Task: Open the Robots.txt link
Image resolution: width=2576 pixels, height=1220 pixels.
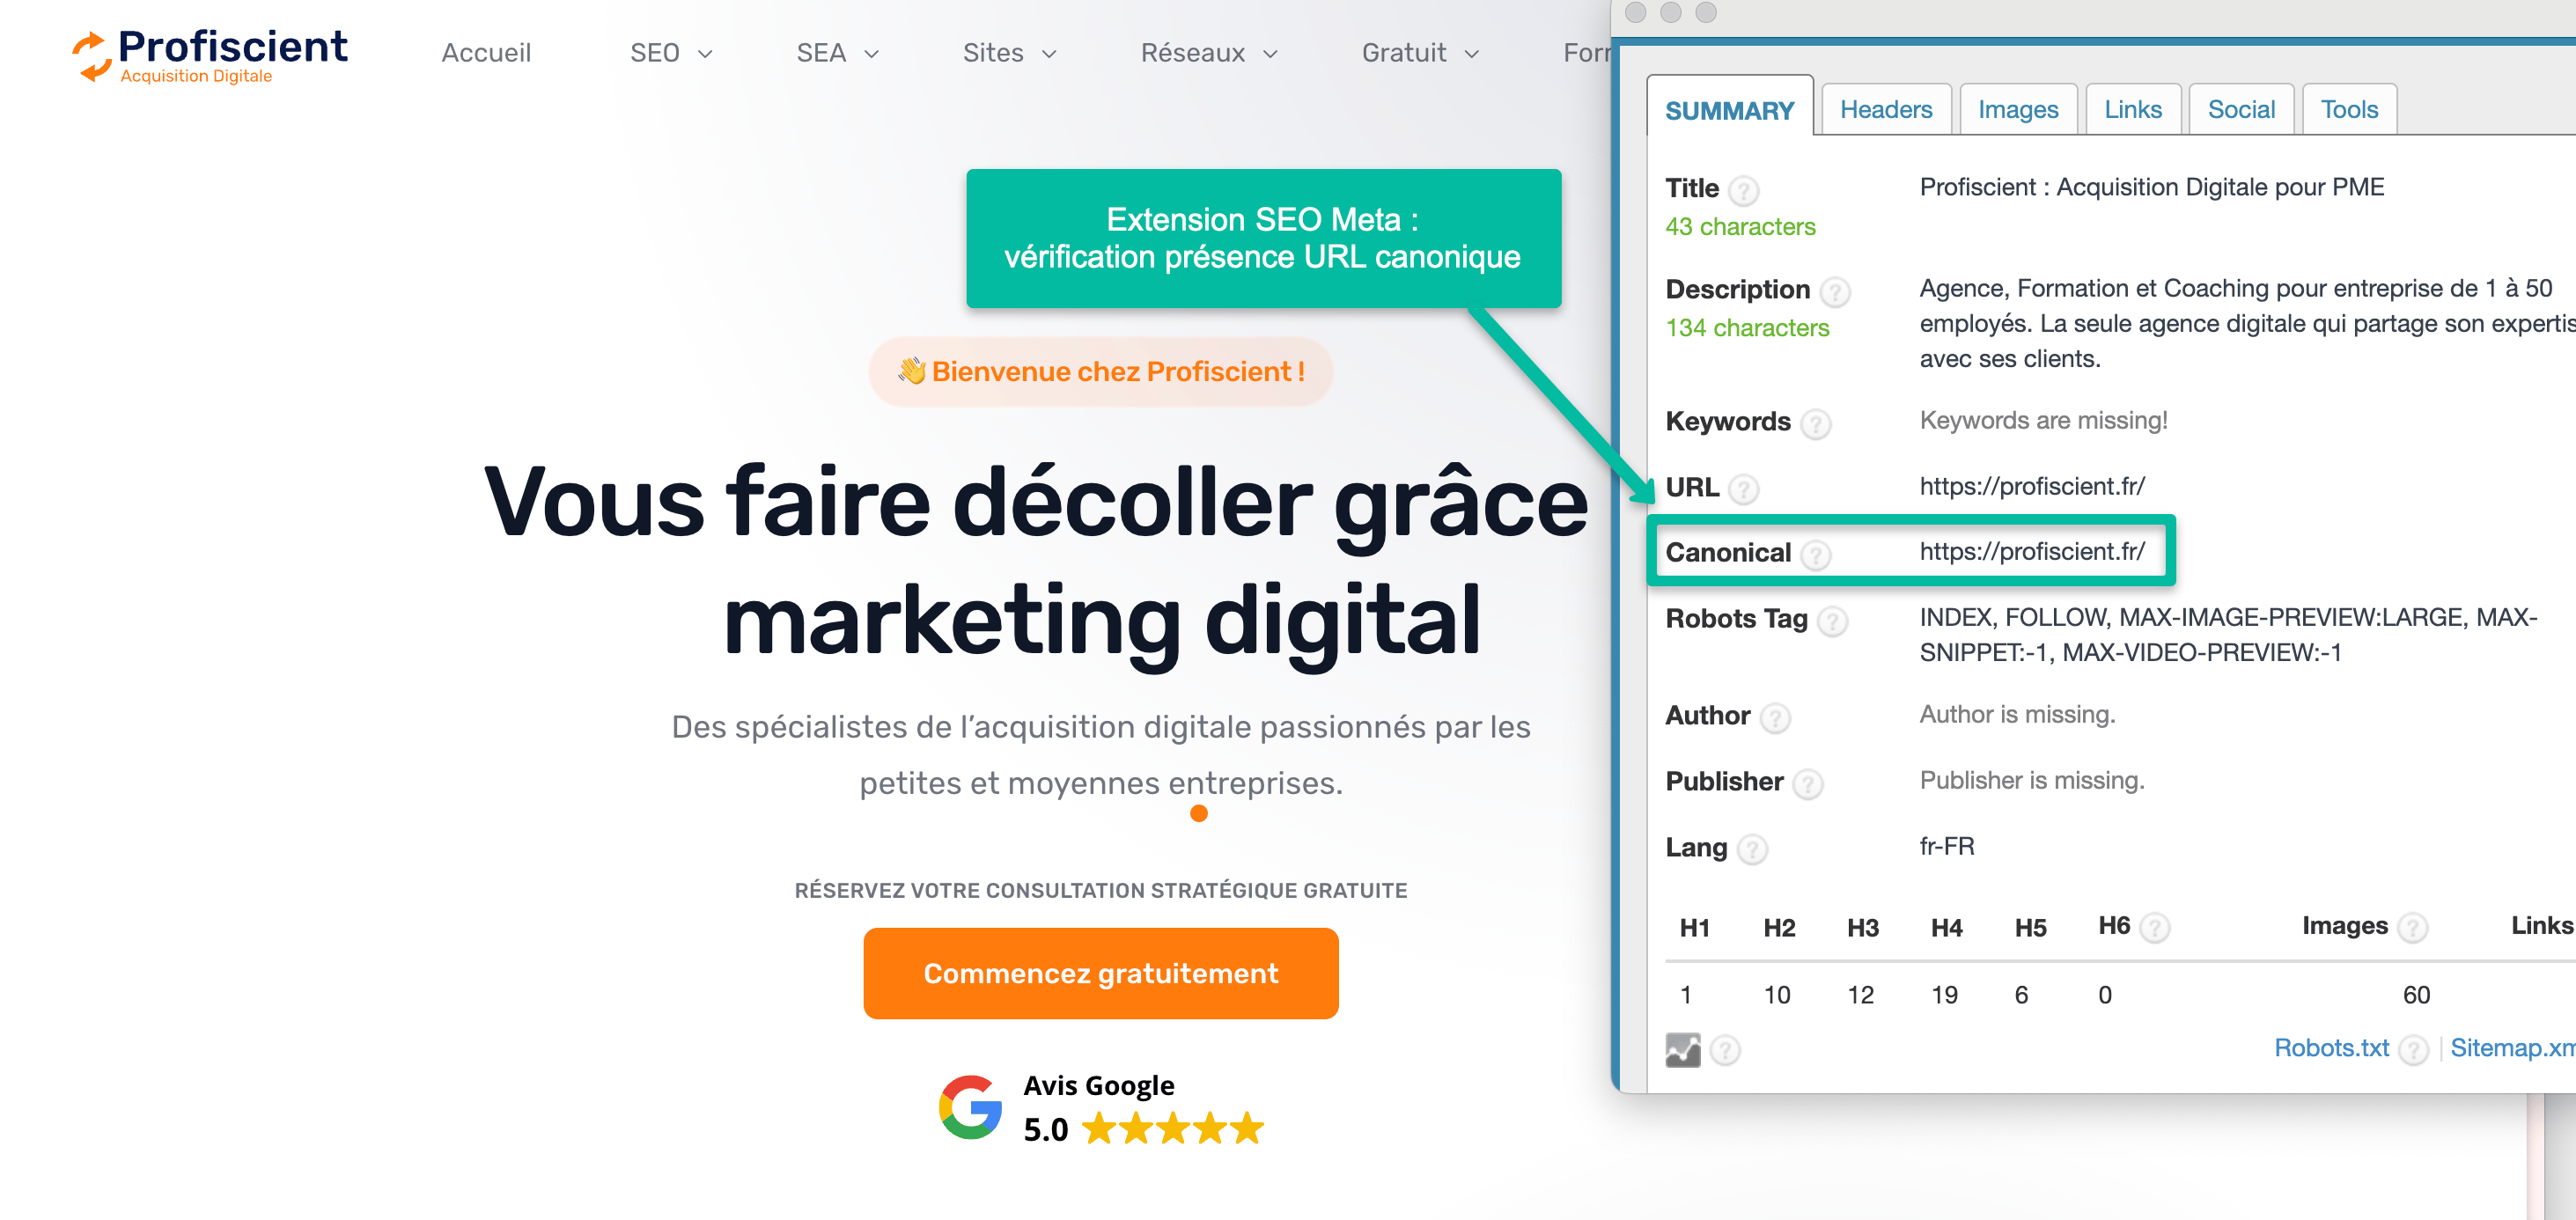Action: (2331, 1048)
